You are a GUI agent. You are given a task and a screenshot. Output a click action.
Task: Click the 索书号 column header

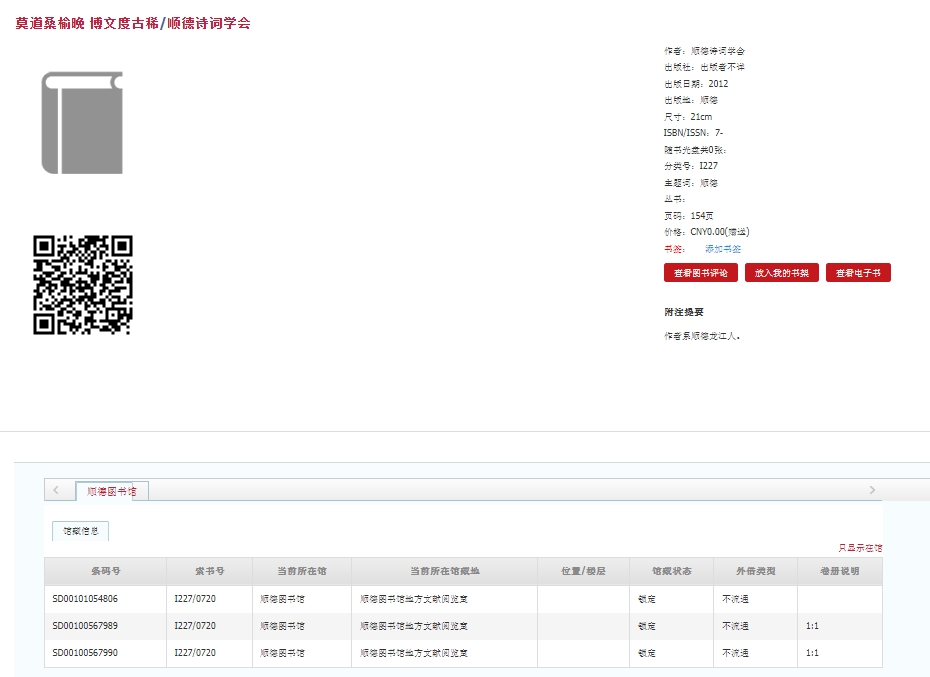coord(210,571)
